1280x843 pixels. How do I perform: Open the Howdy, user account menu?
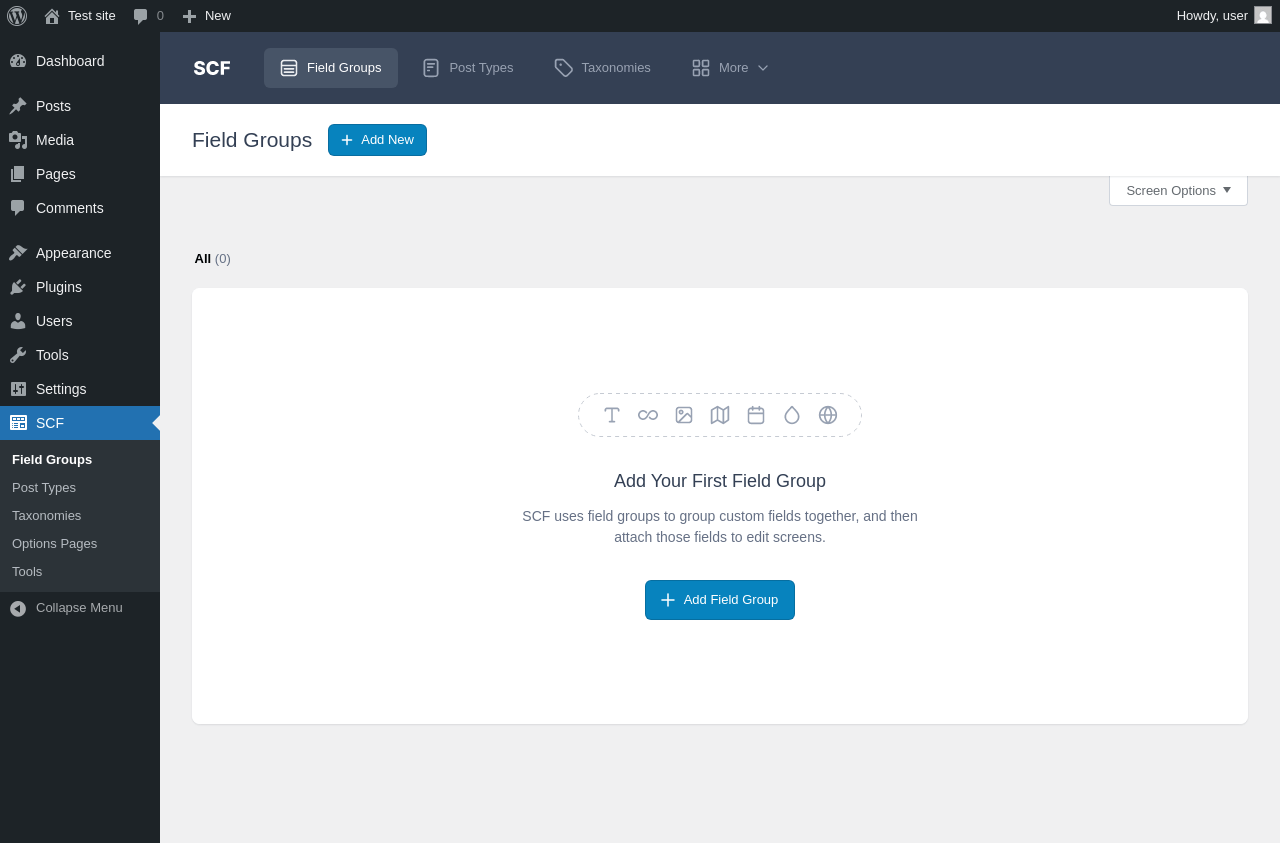[1224, 16]
